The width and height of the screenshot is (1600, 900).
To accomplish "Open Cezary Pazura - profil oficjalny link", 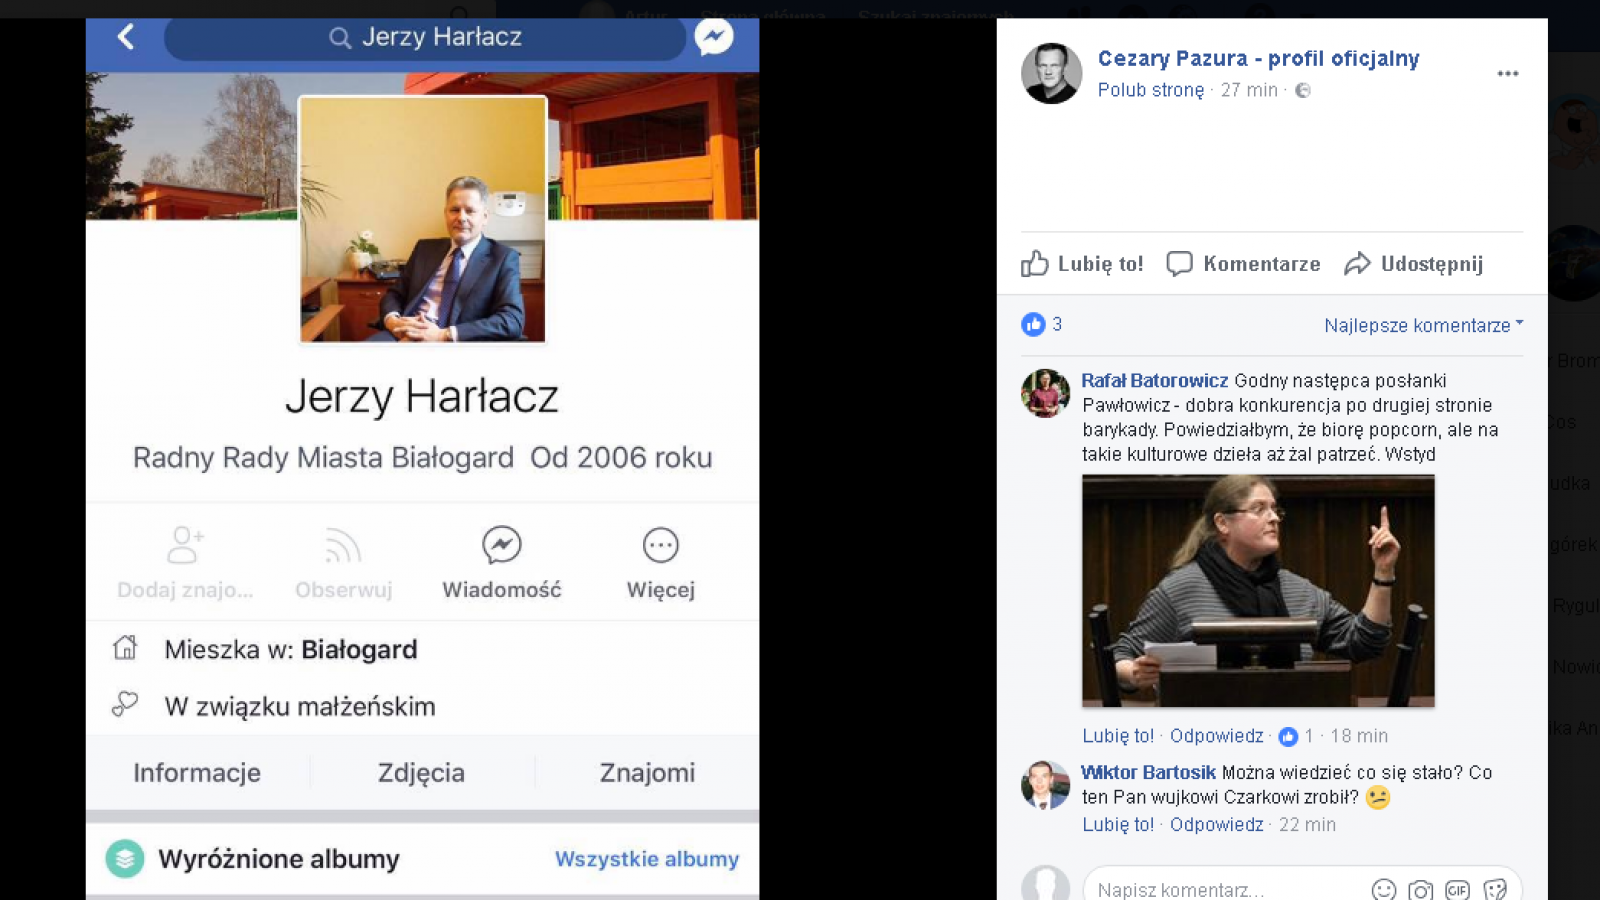I will point(1258,58).
